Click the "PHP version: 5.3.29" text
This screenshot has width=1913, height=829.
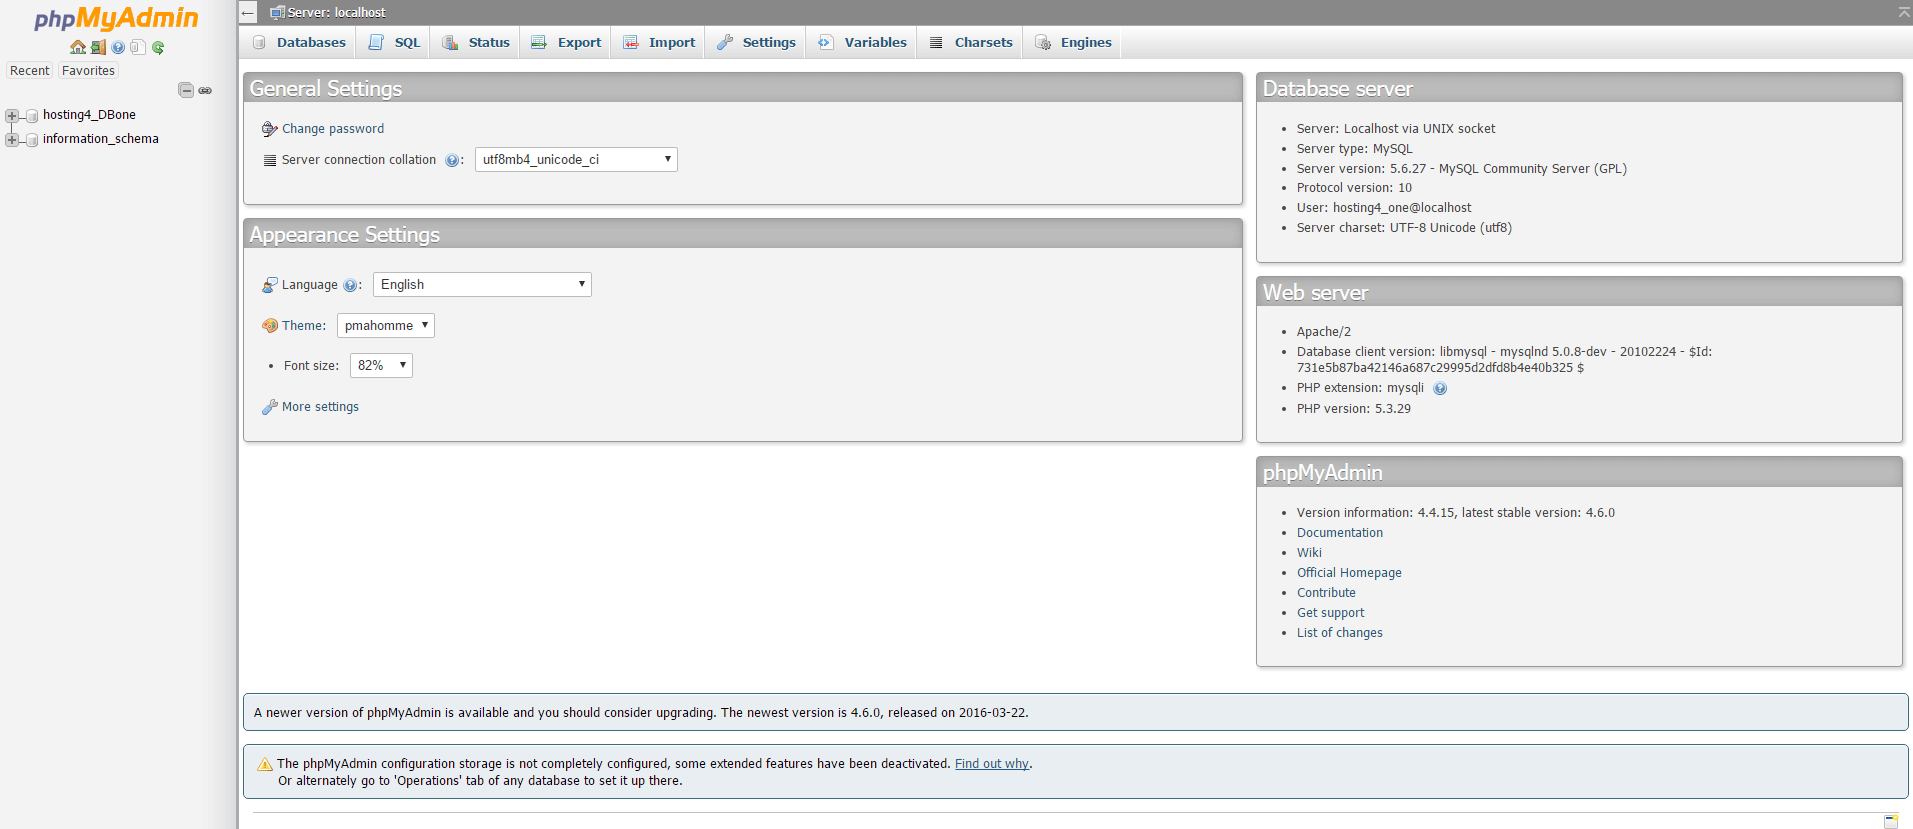(x=1354, y=409)
